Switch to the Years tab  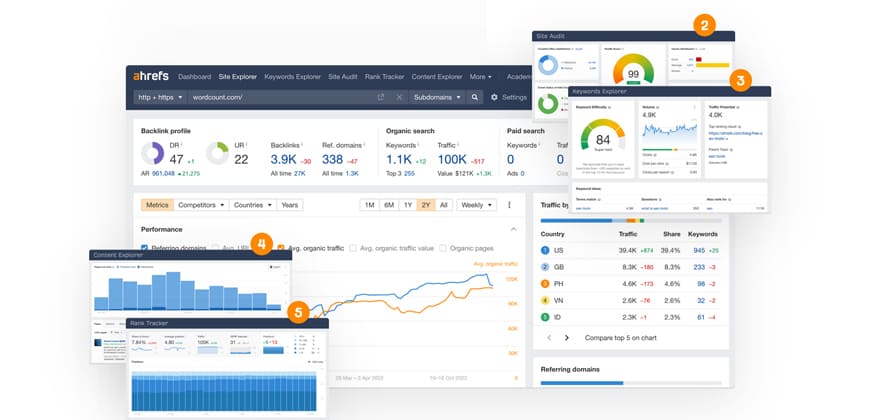click(290, 205)
